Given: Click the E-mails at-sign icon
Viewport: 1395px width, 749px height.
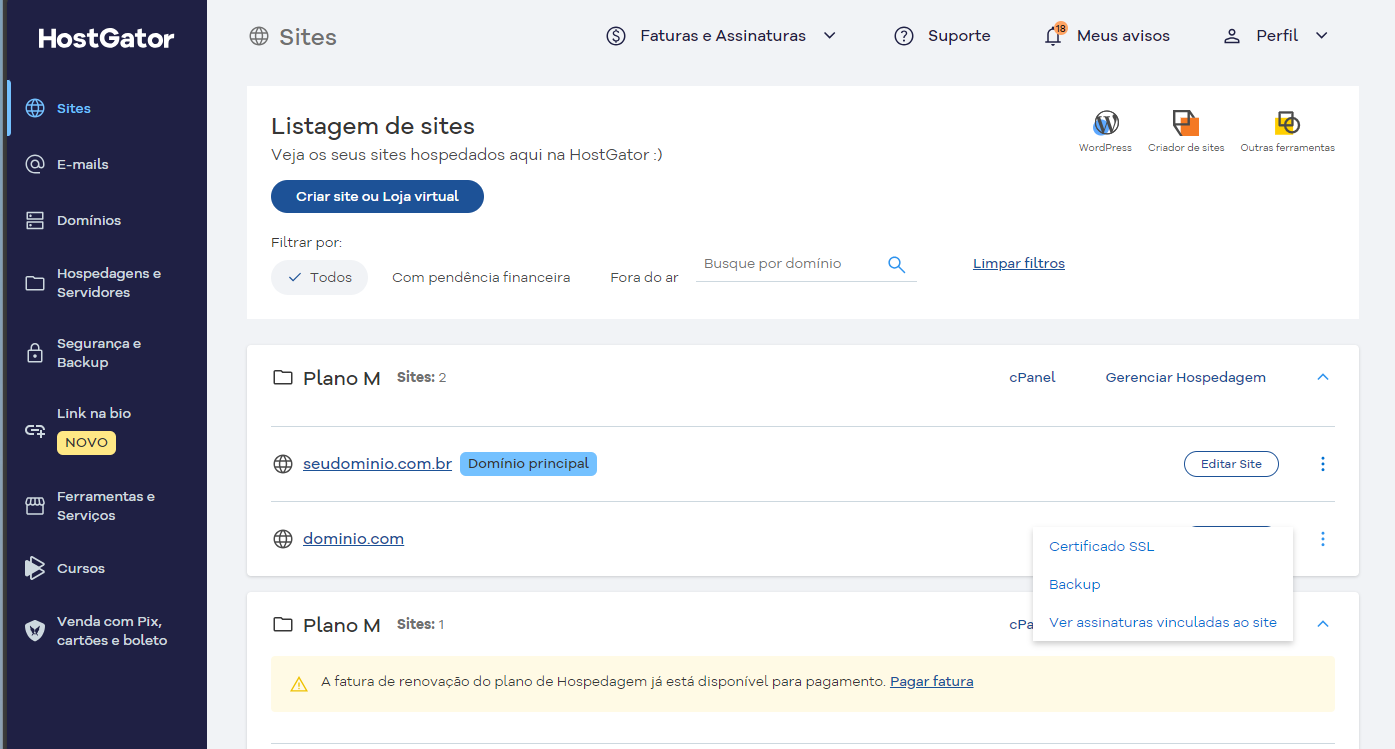Looking at the screenshot, I should click(x=35, y=164).
